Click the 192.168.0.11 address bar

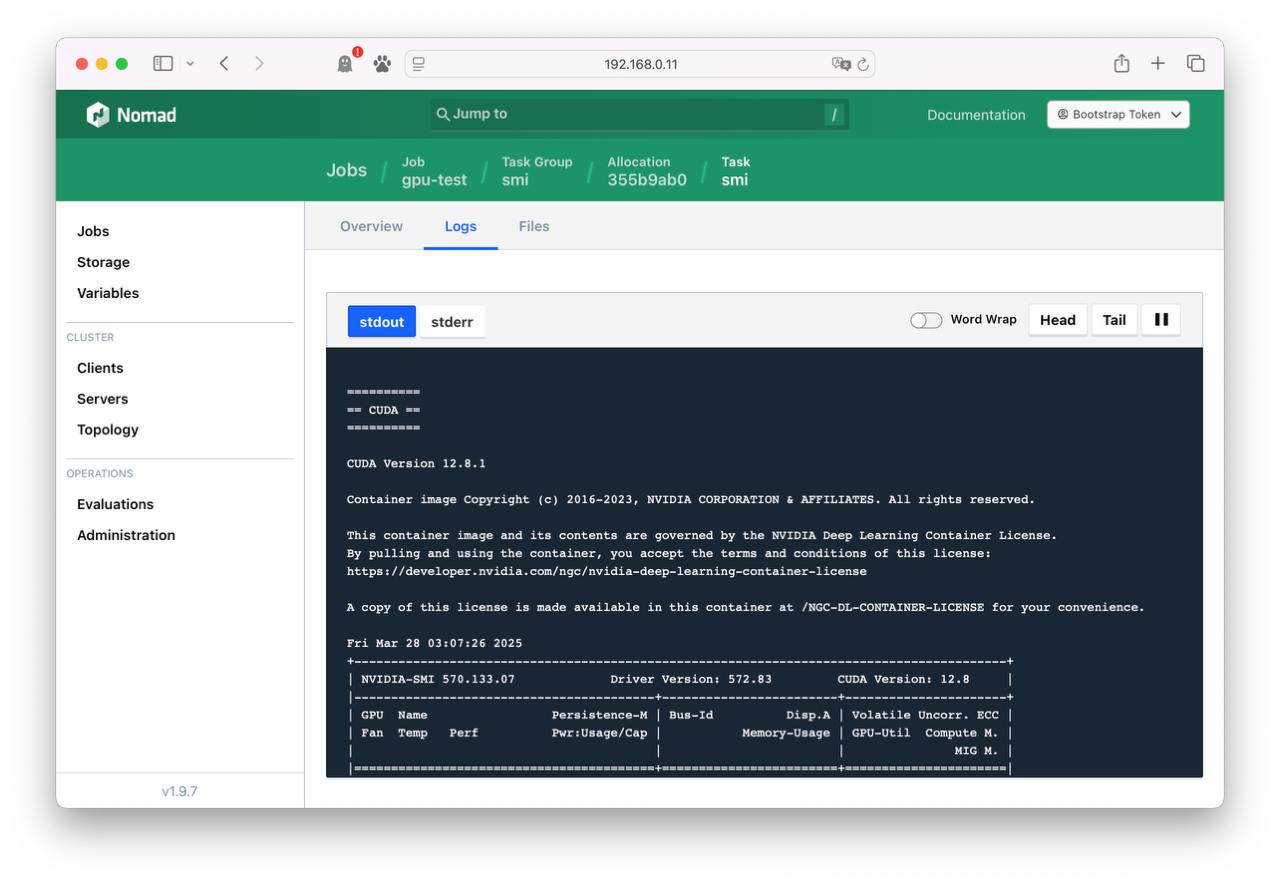coord(640,64)
